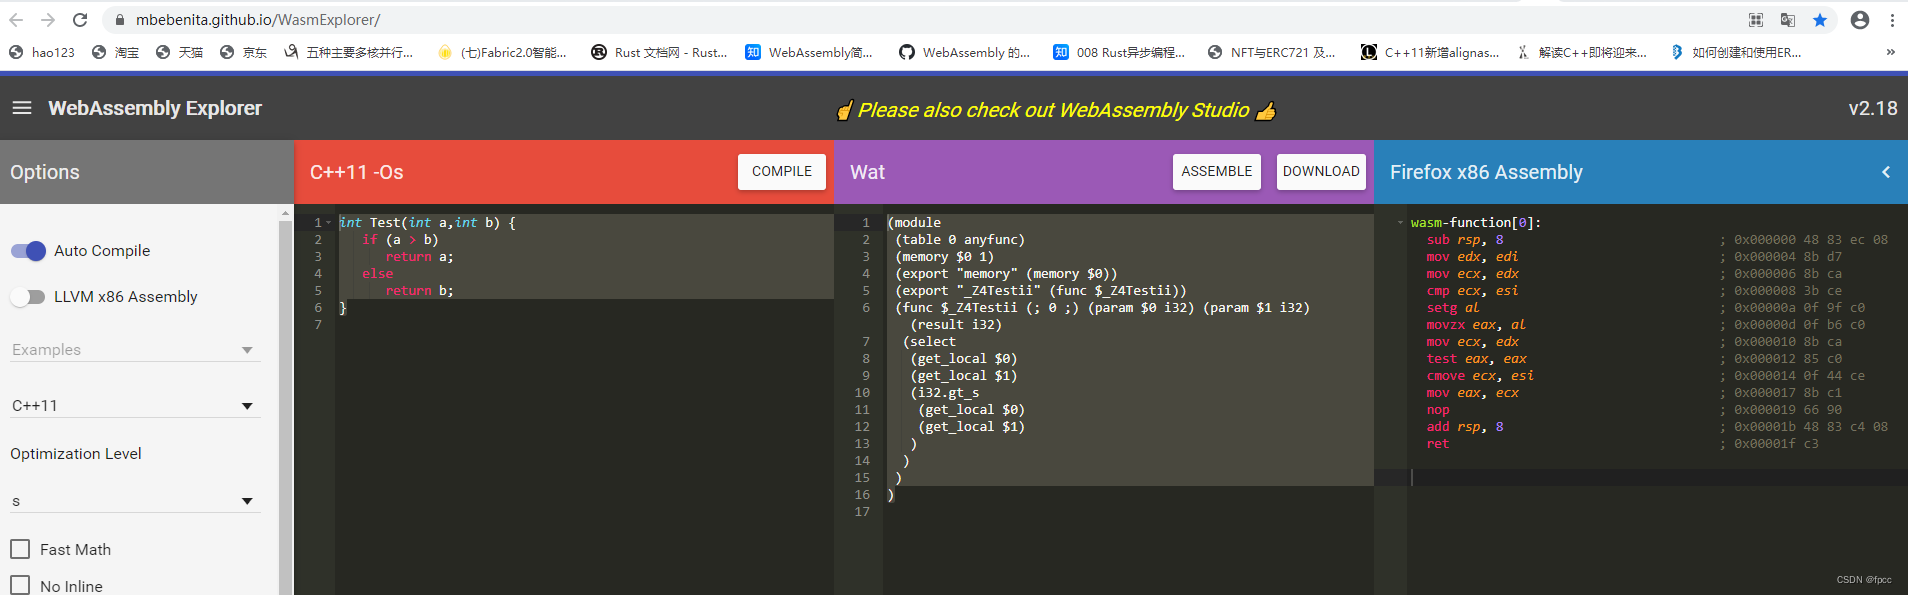Click the COMPILE button

[x=782, y=171]
